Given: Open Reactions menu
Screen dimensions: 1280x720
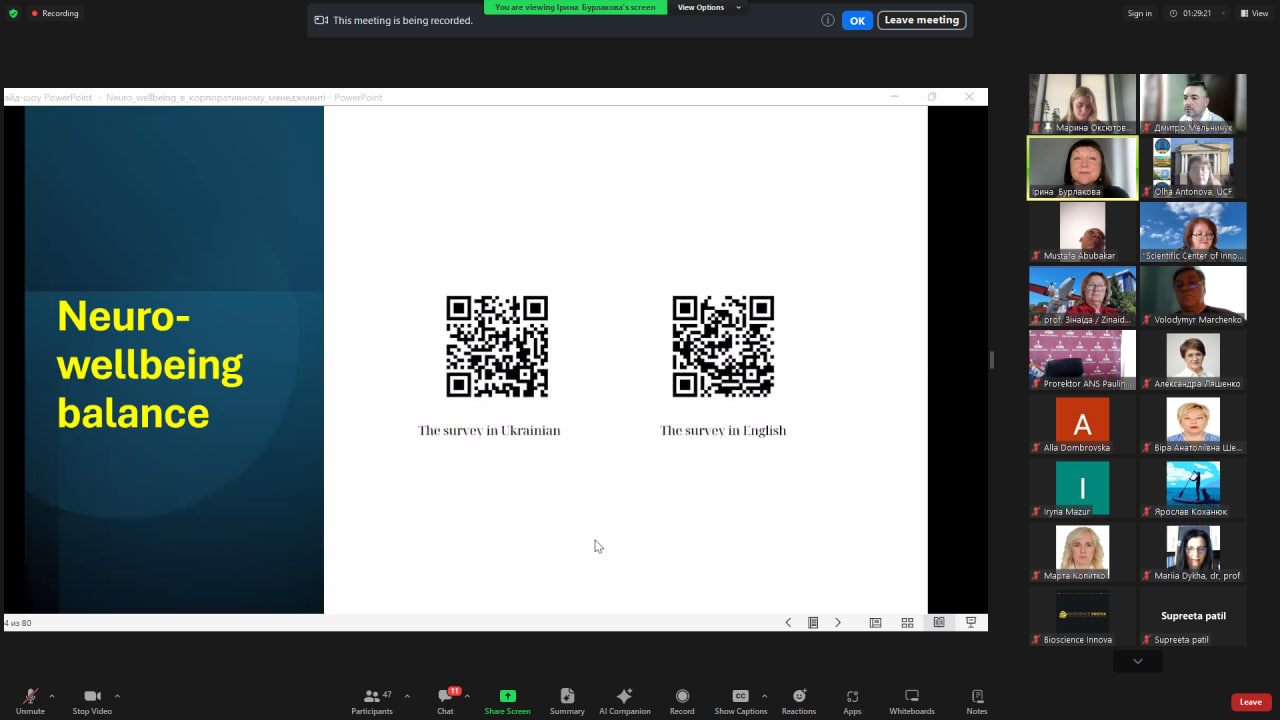Looking at the screenshot, I should 799,701.
